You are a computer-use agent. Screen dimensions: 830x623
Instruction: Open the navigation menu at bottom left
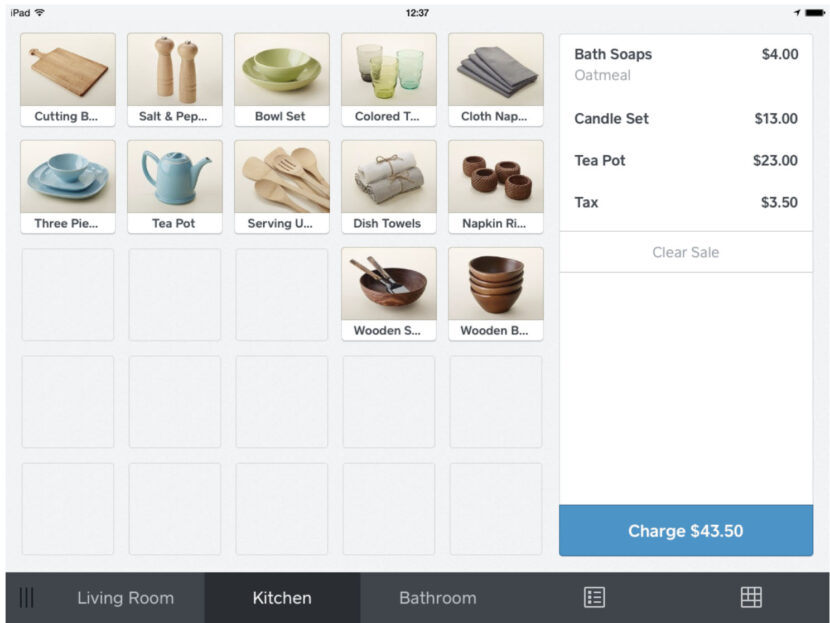click(x=27, y=597)
